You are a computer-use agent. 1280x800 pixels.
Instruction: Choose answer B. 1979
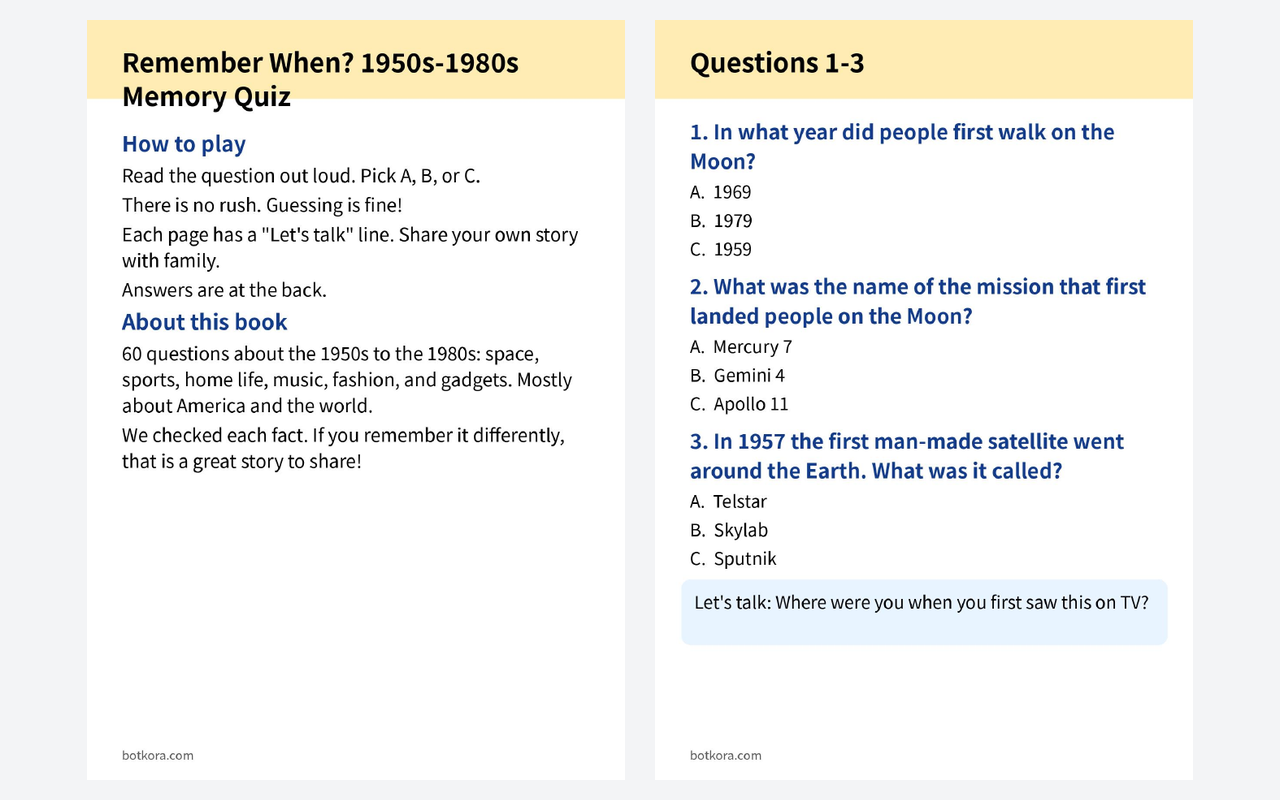pyautogui.click(x=721, y=221)
